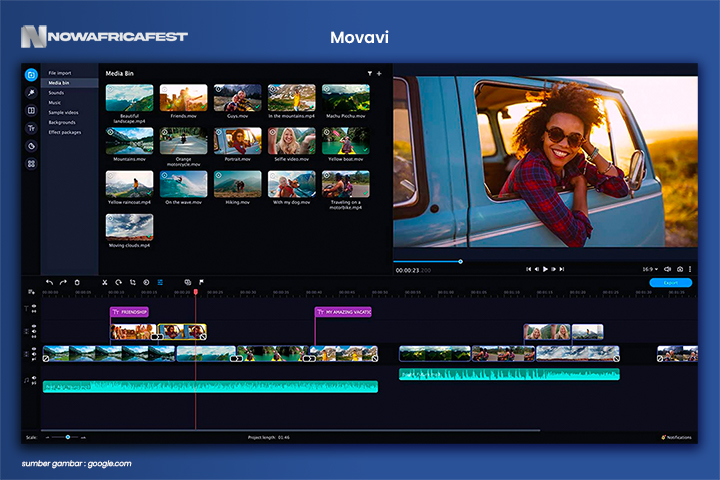The width and height of the screenshot is (720, 480).
Task: Toggle visibility of the overlay track
Action: coord(34,327)
